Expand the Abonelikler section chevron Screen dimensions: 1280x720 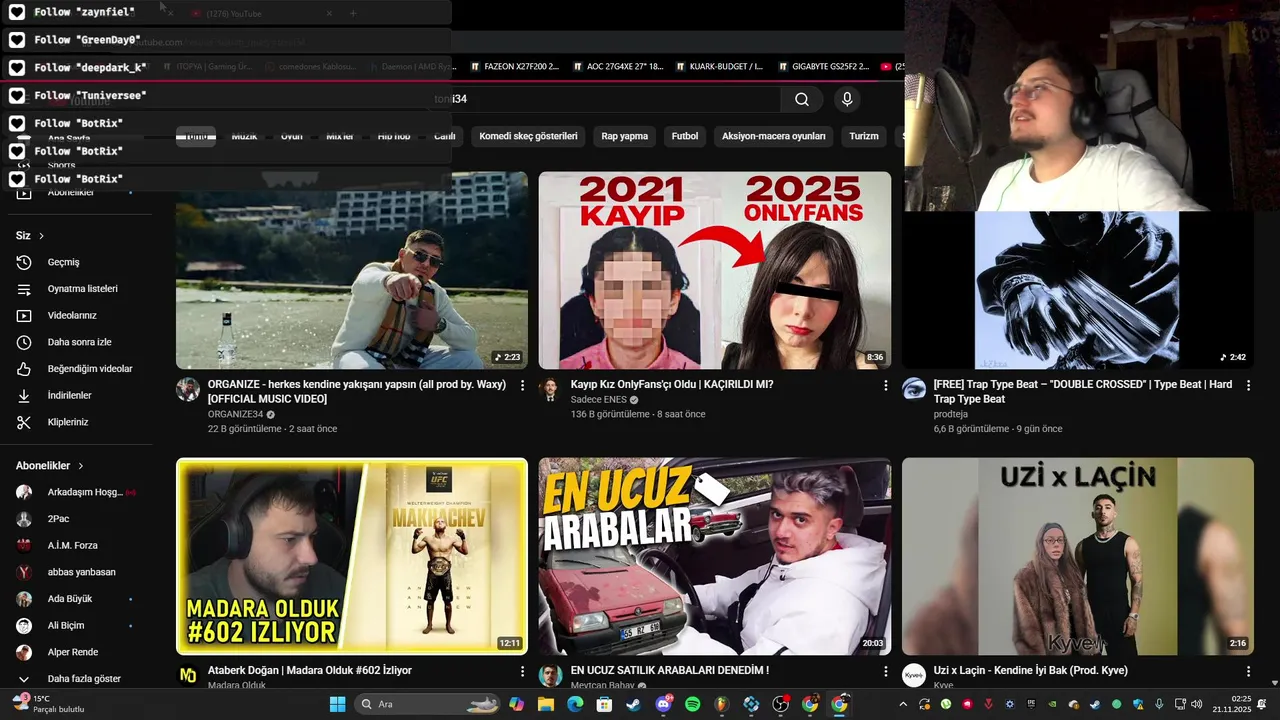(x=81, y=466)
